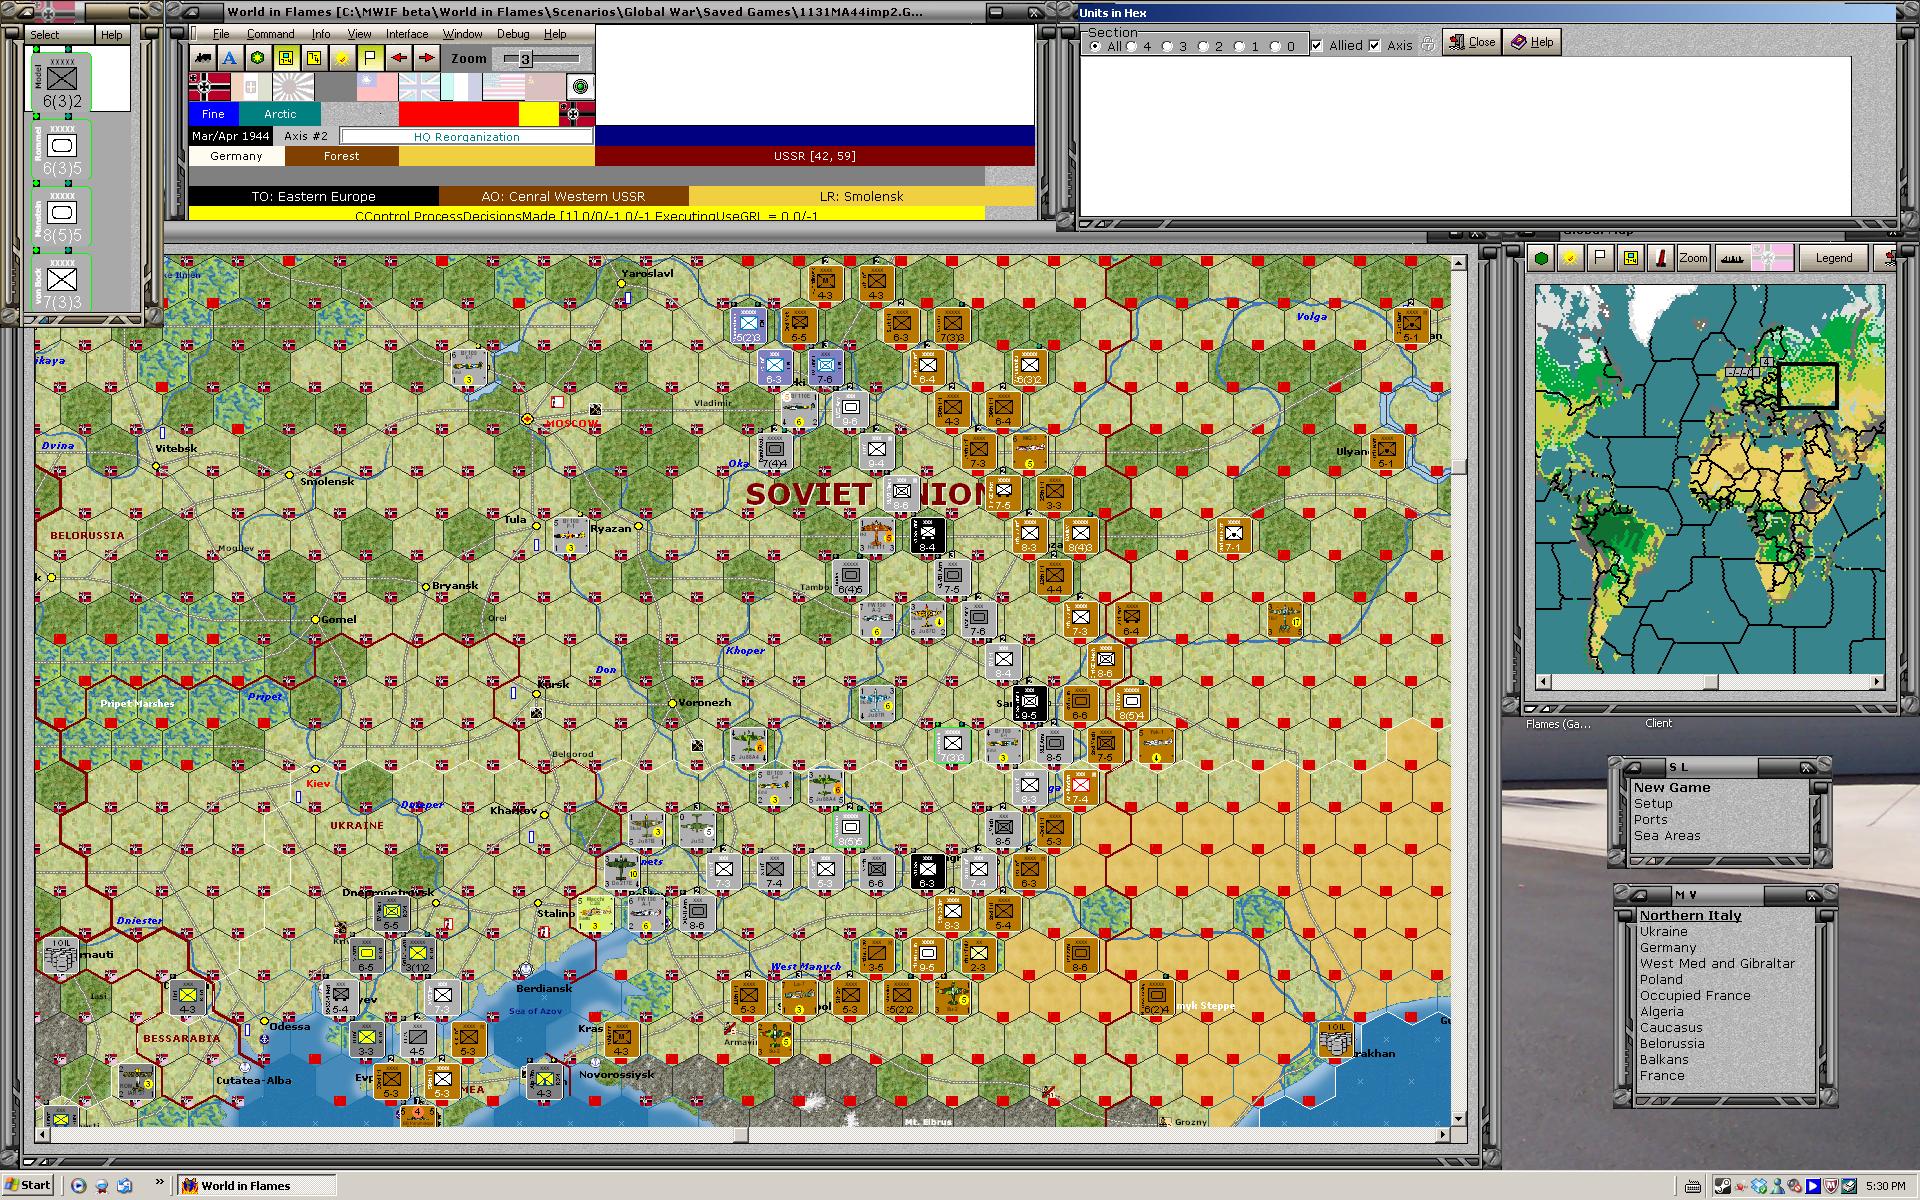Click the white flag icon in Global Map toolbar
The image size is (1920, 1200).
click(1600, 258)
